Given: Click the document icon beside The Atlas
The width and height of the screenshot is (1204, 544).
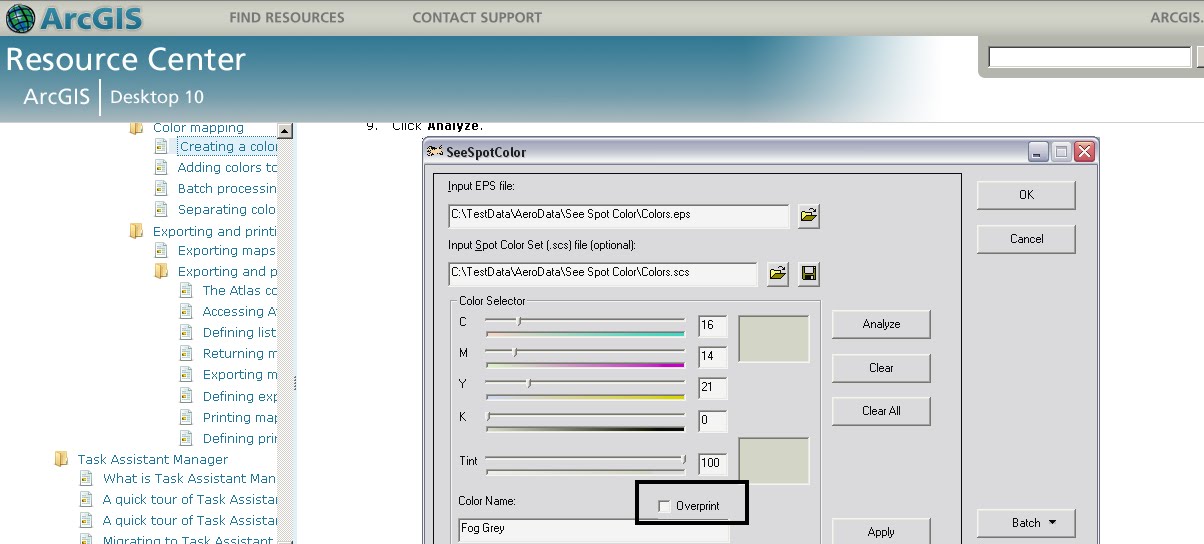Looking at the screenshot, I should coord(186,290).
